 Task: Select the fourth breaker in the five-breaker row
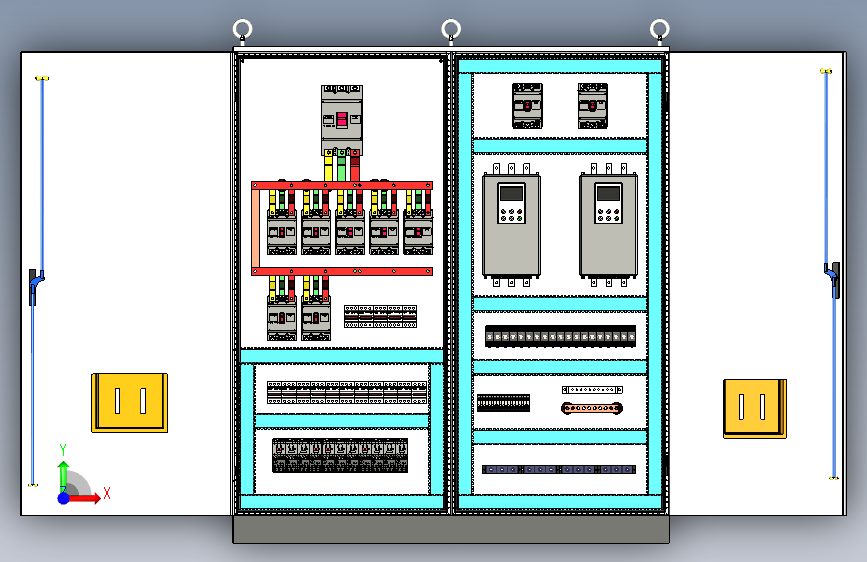(384, 232)
